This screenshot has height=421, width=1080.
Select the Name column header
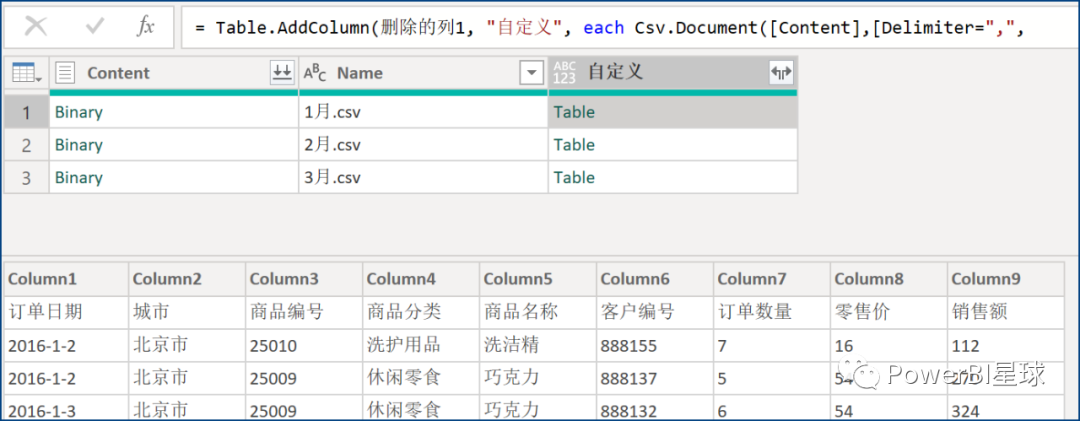click(424, 72)
